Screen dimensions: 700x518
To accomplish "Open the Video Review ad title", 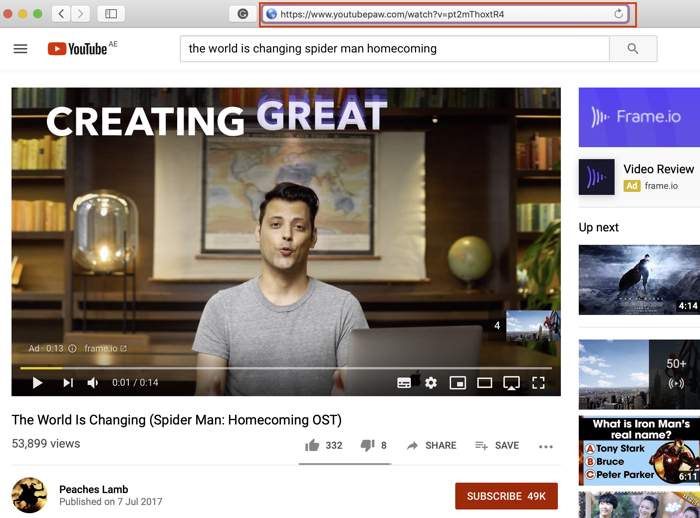I will pyautogui.click(x=658, y=169).
